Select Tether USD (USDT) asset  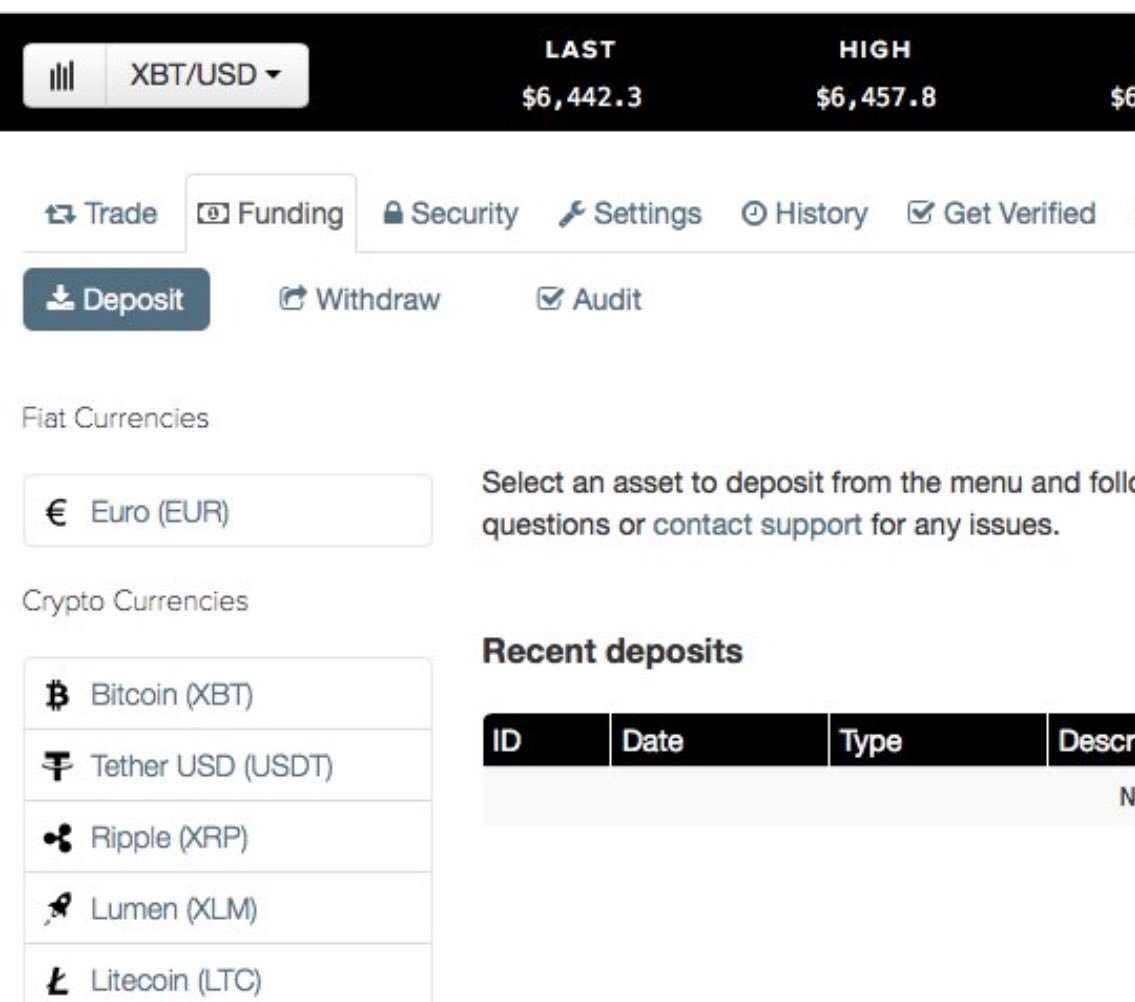tap(228, 765)
